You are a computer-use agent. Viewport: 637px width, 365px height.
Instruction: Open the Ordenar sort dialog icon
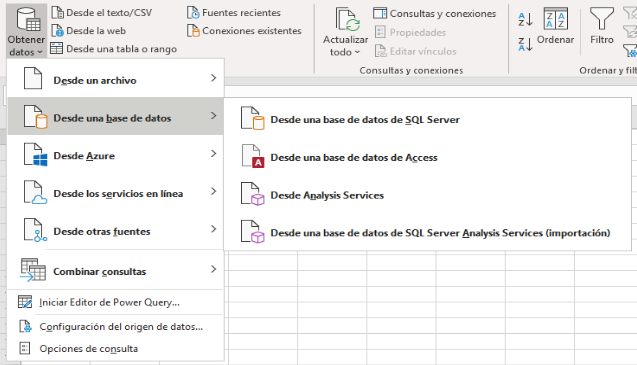(555, 19)
